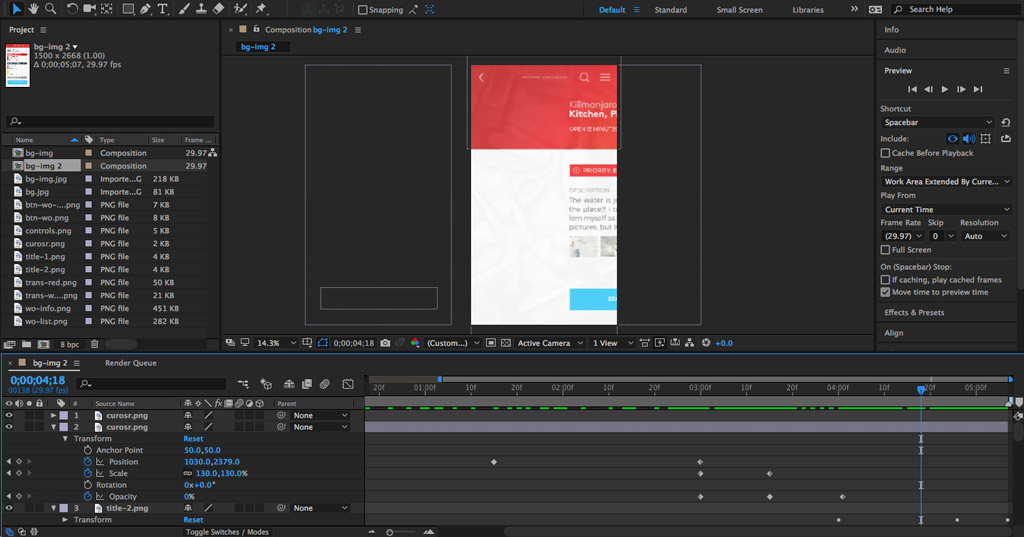Viewport: 1024px width, 537px height.
Task: Jump to the first frame in Preview
Action: click(912, 90)
